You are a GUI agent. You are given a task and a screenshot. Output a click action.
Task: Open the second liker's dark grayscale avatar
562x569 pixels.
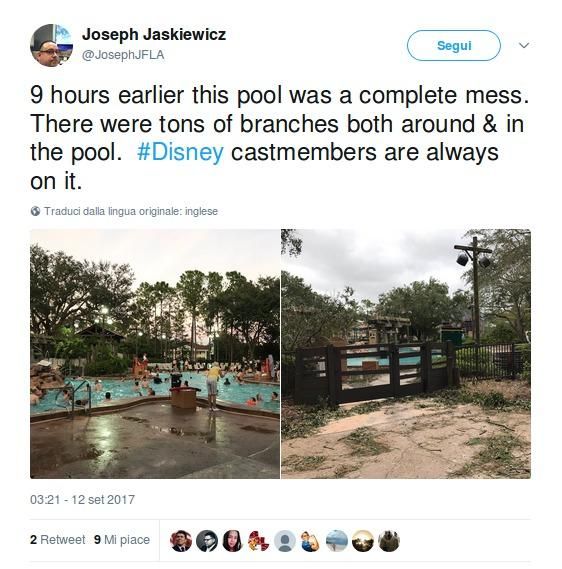(207, 541)
